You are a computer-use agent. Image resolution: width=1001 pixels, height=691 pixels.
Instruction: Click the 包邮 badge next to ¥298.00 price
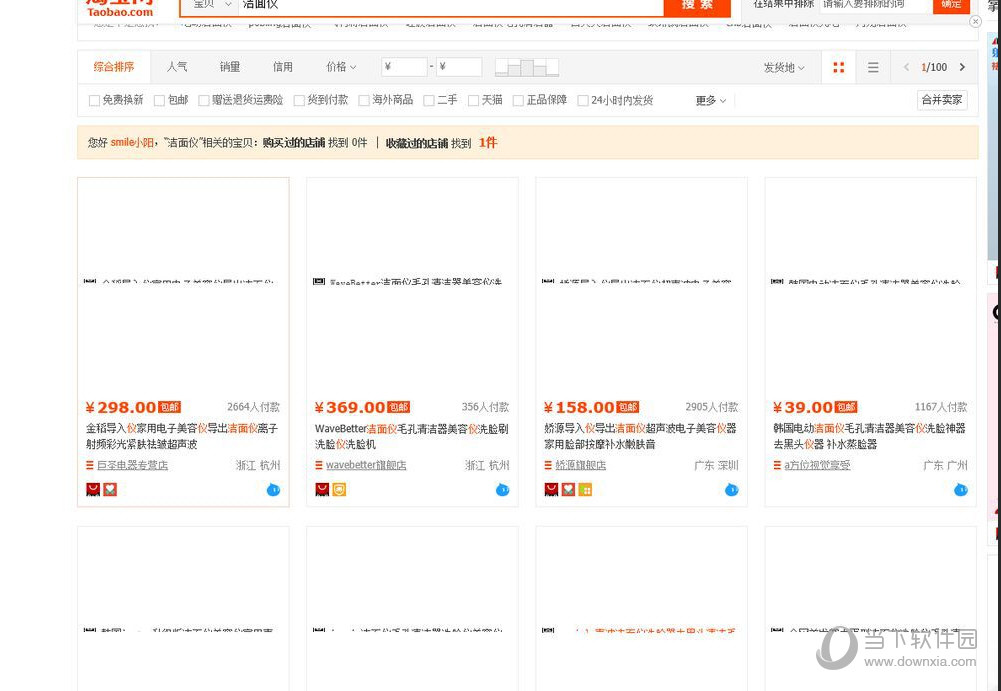point(168,407)
